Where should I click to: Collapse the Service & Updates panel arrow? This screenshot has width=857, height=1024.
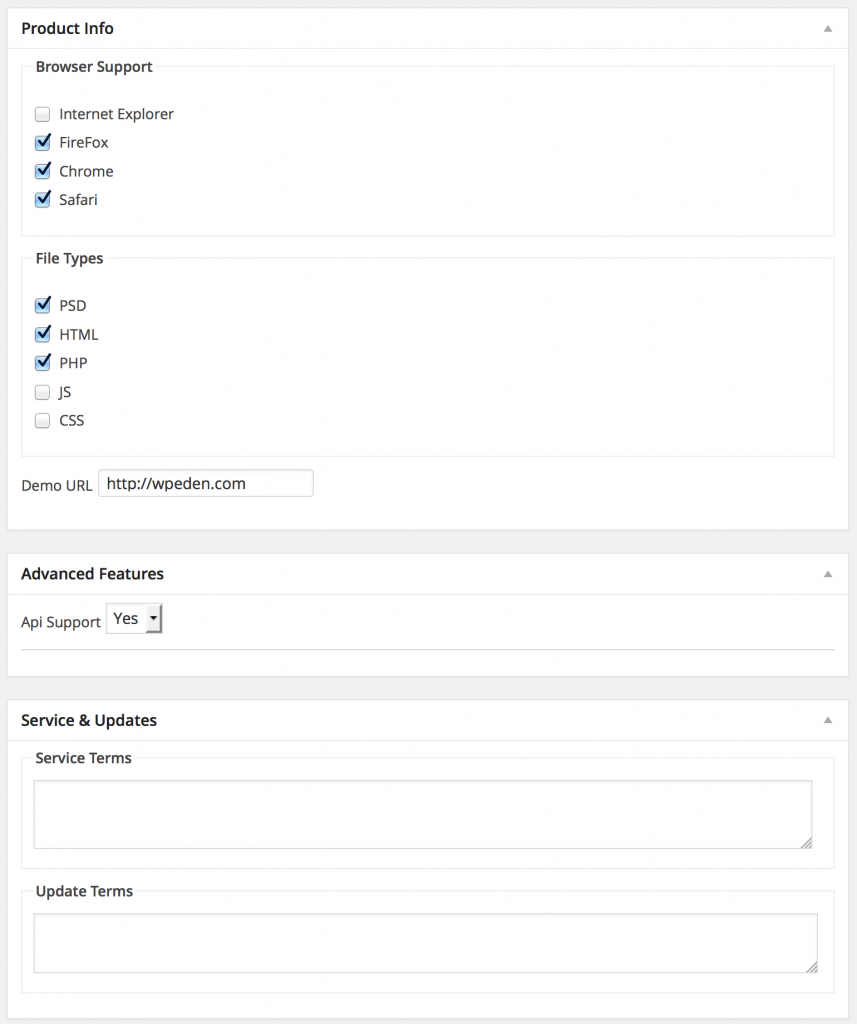tap(828, 720)
